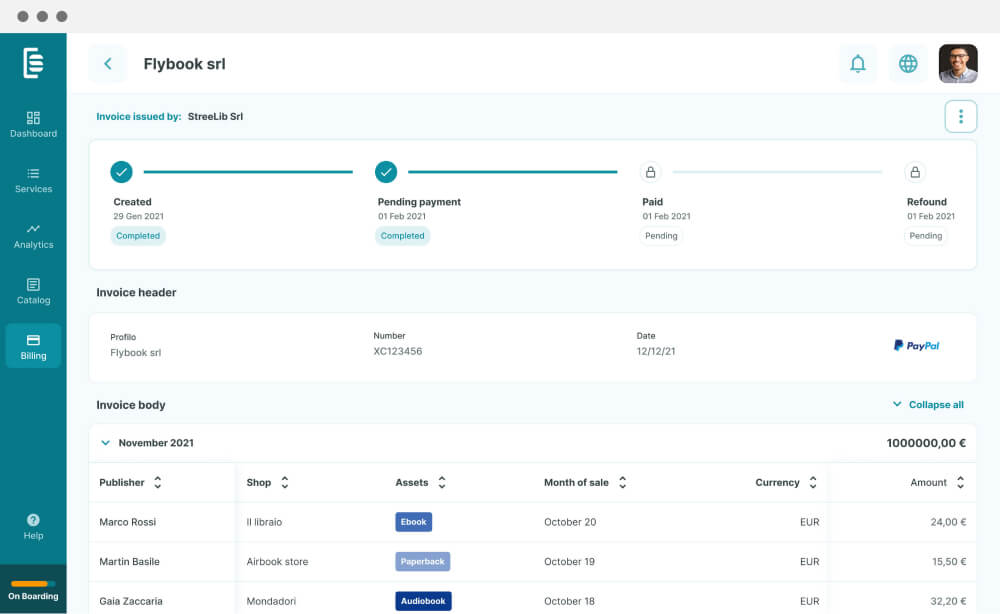
Task: Click Collapse all link
Action: coord(928,405)
